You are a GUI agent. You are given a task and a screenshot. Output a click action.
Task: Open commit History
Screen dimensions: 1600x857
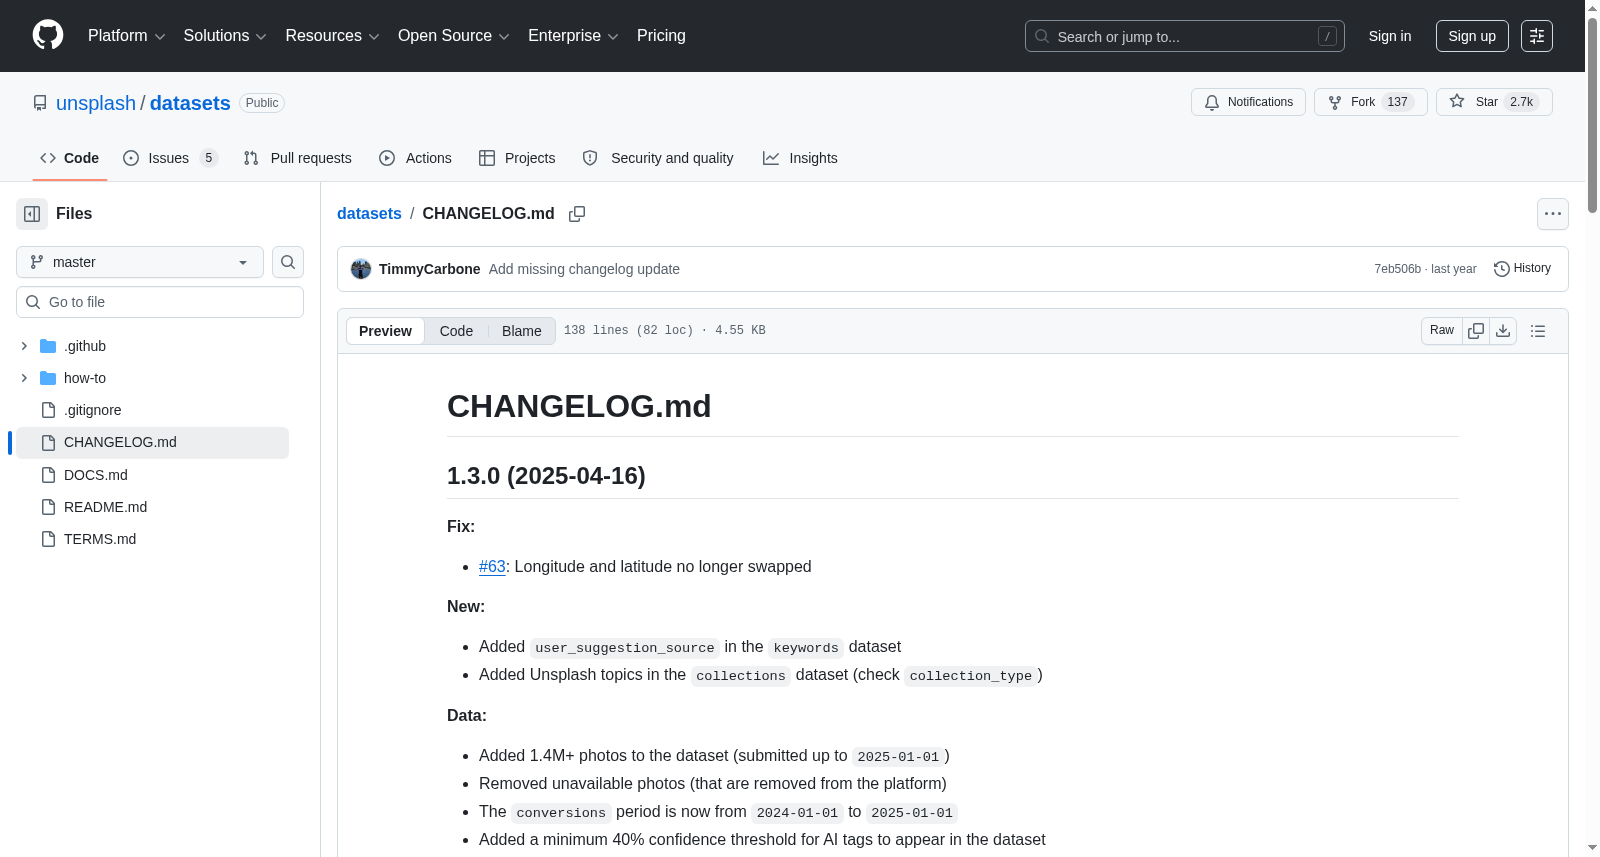1522,268
